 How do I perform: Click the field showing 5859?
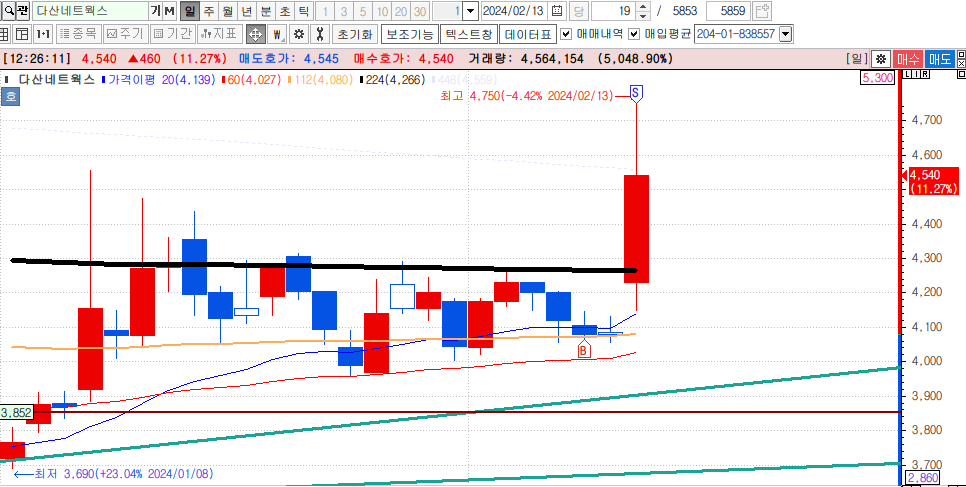[x=728, y=10]
